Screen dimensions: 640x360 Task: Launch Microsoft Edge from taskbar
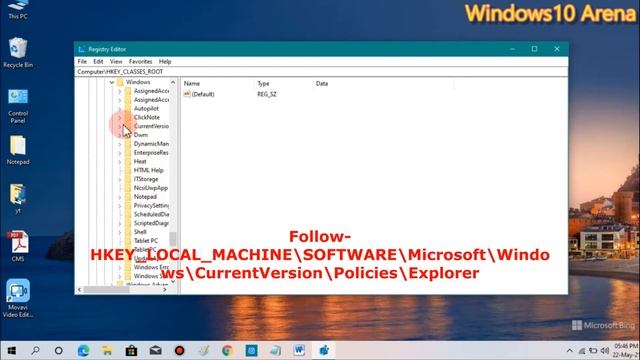(x=84, y=351)
